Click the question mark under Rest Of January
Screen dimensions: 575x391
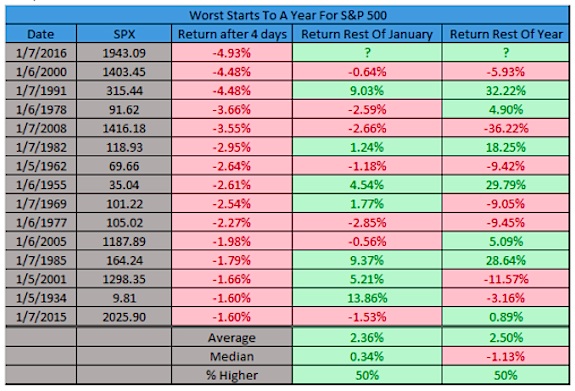click(367, 53)
